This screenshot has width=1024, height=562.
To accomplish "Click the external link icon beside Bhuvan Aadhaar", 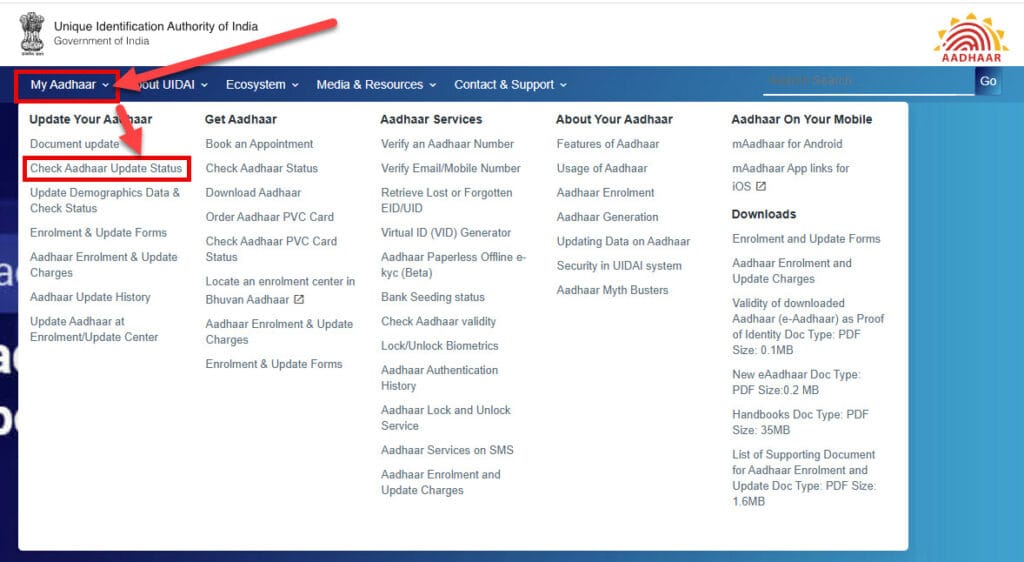I will click(x=299, y=300).
